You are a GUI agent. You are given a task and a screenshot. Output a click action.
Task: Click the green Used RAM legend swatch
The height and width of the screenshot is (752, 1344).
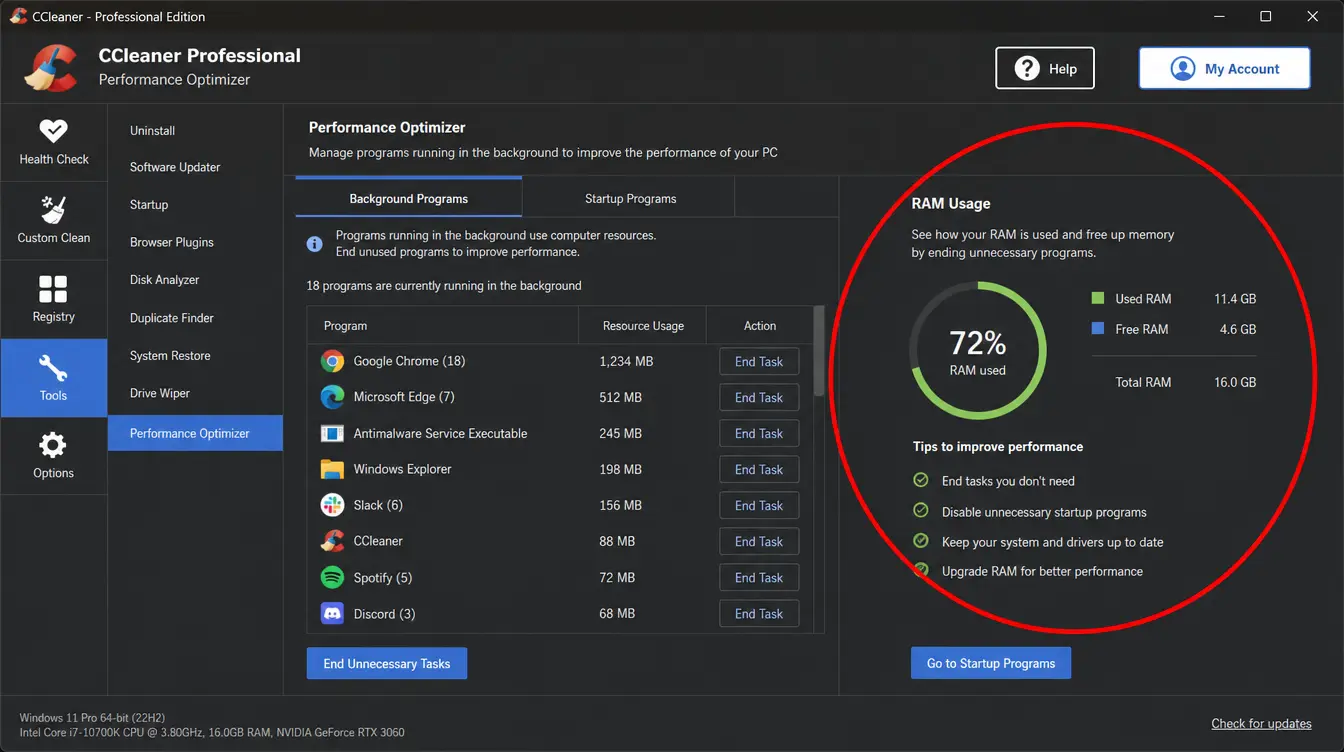(x=1098, y=298)
